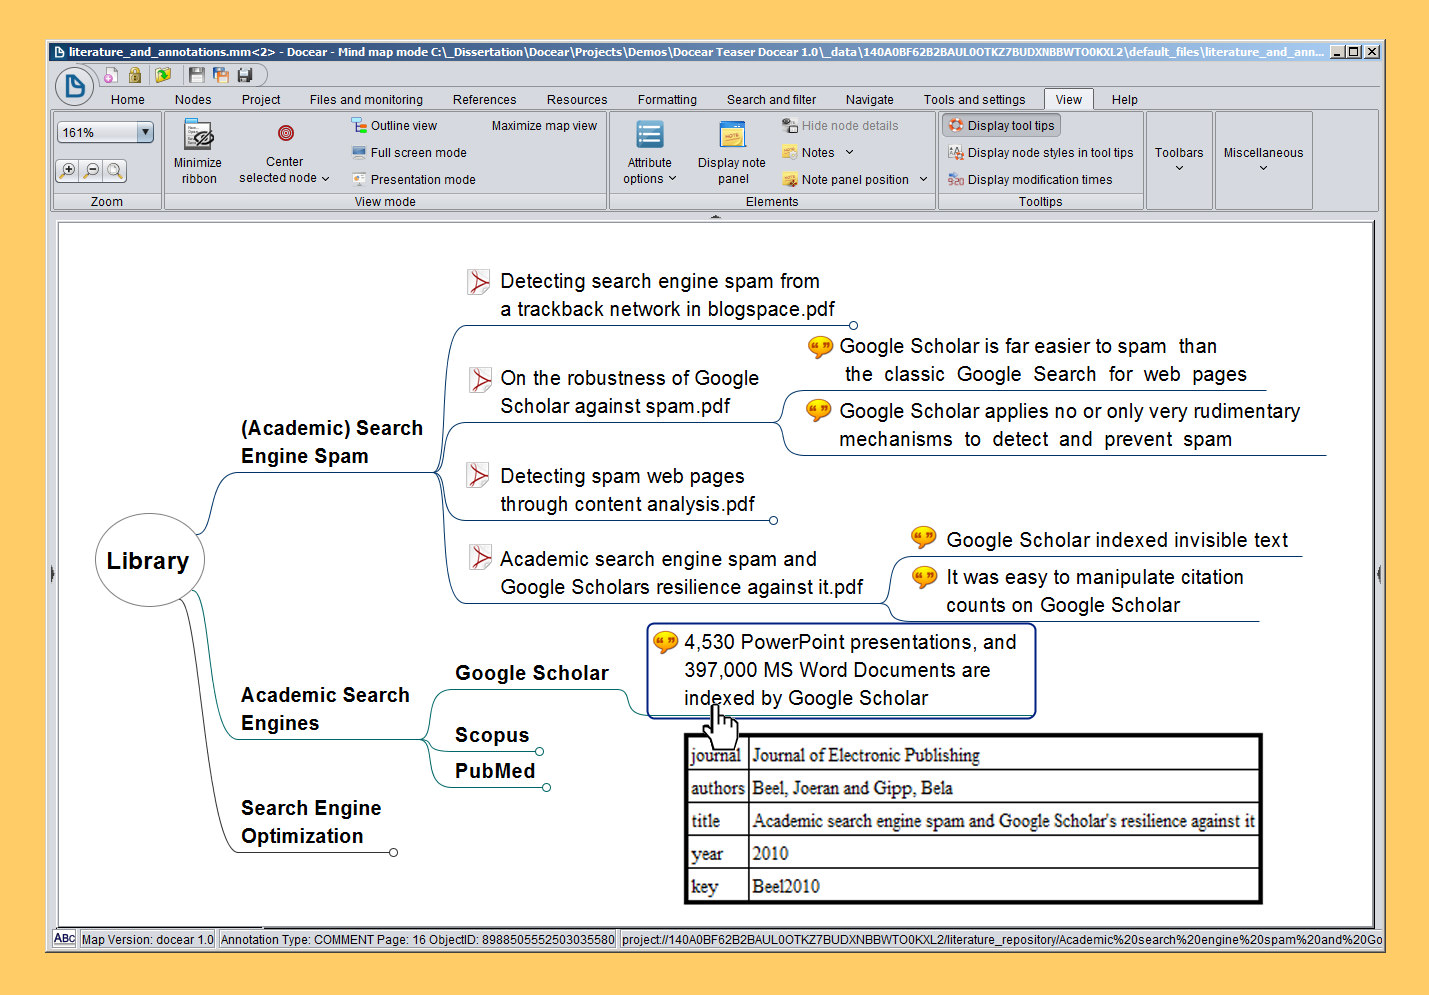Switch to the References tab
Viewport: 1429px width, 995px height.
tap(484, 100)
